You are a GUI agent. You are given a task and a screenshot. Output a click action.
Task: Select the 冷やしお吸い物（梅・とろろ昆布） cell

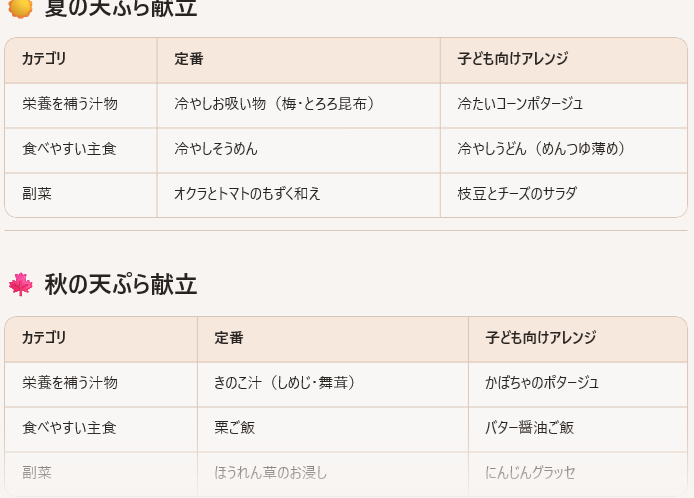(274, 104)
